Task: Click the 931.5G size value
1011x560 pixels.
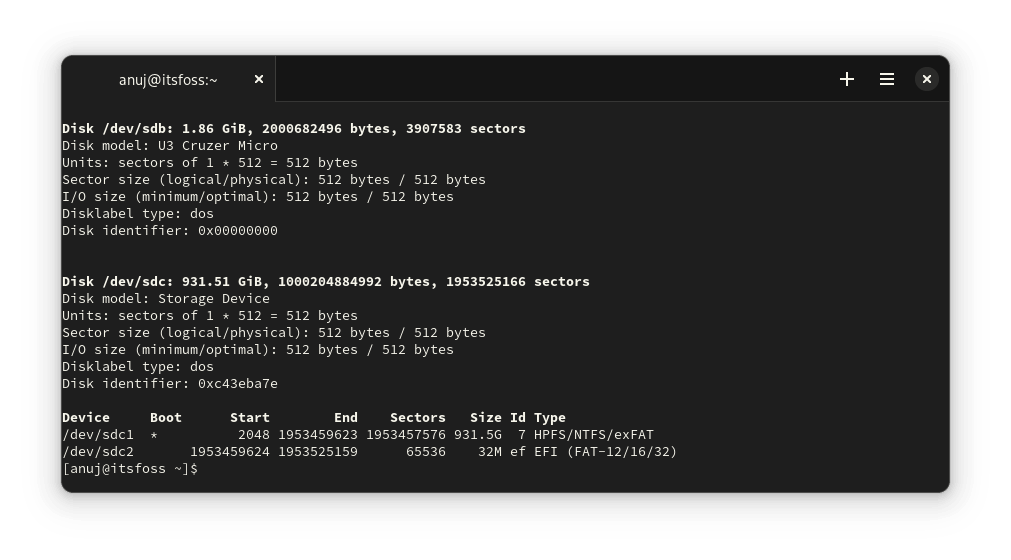Action: 478,435
